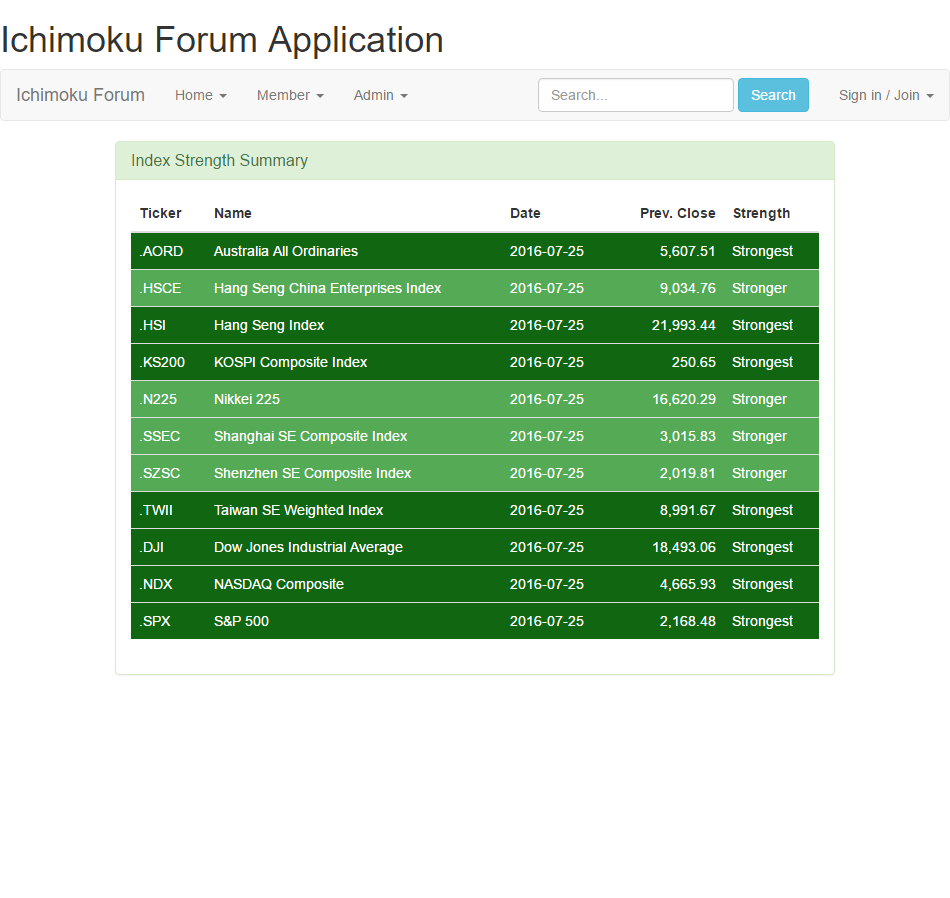Click the Dow Jones Industrial Average row

pyautogui.click(x=308, y=547)
